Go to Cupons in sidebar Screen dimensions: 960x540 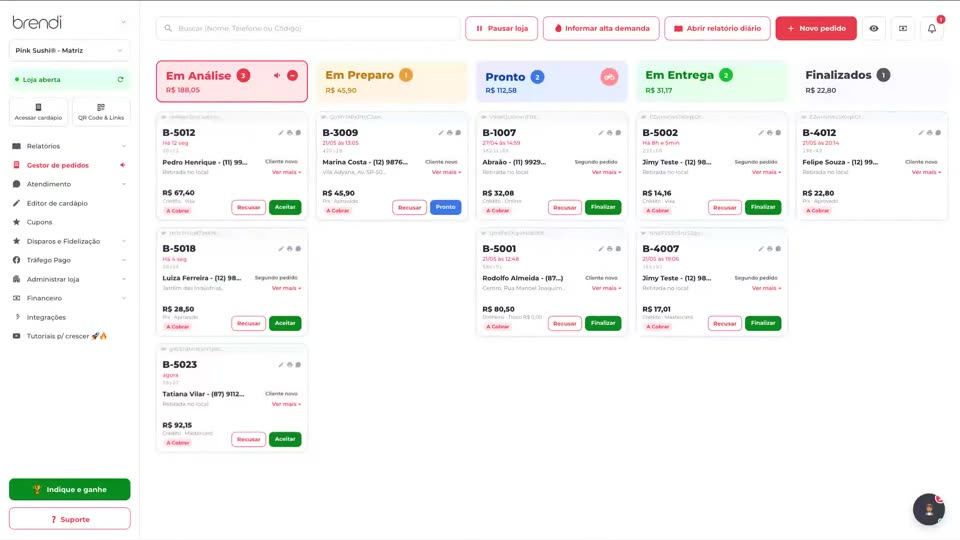tap(39, 222)
